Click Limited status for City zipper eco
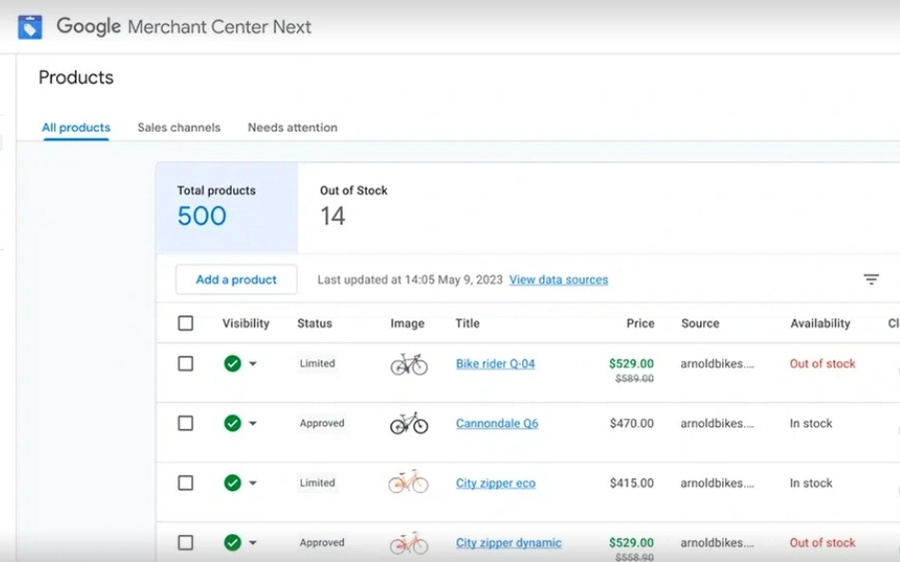Screen dimensions: 900x562 317,483
